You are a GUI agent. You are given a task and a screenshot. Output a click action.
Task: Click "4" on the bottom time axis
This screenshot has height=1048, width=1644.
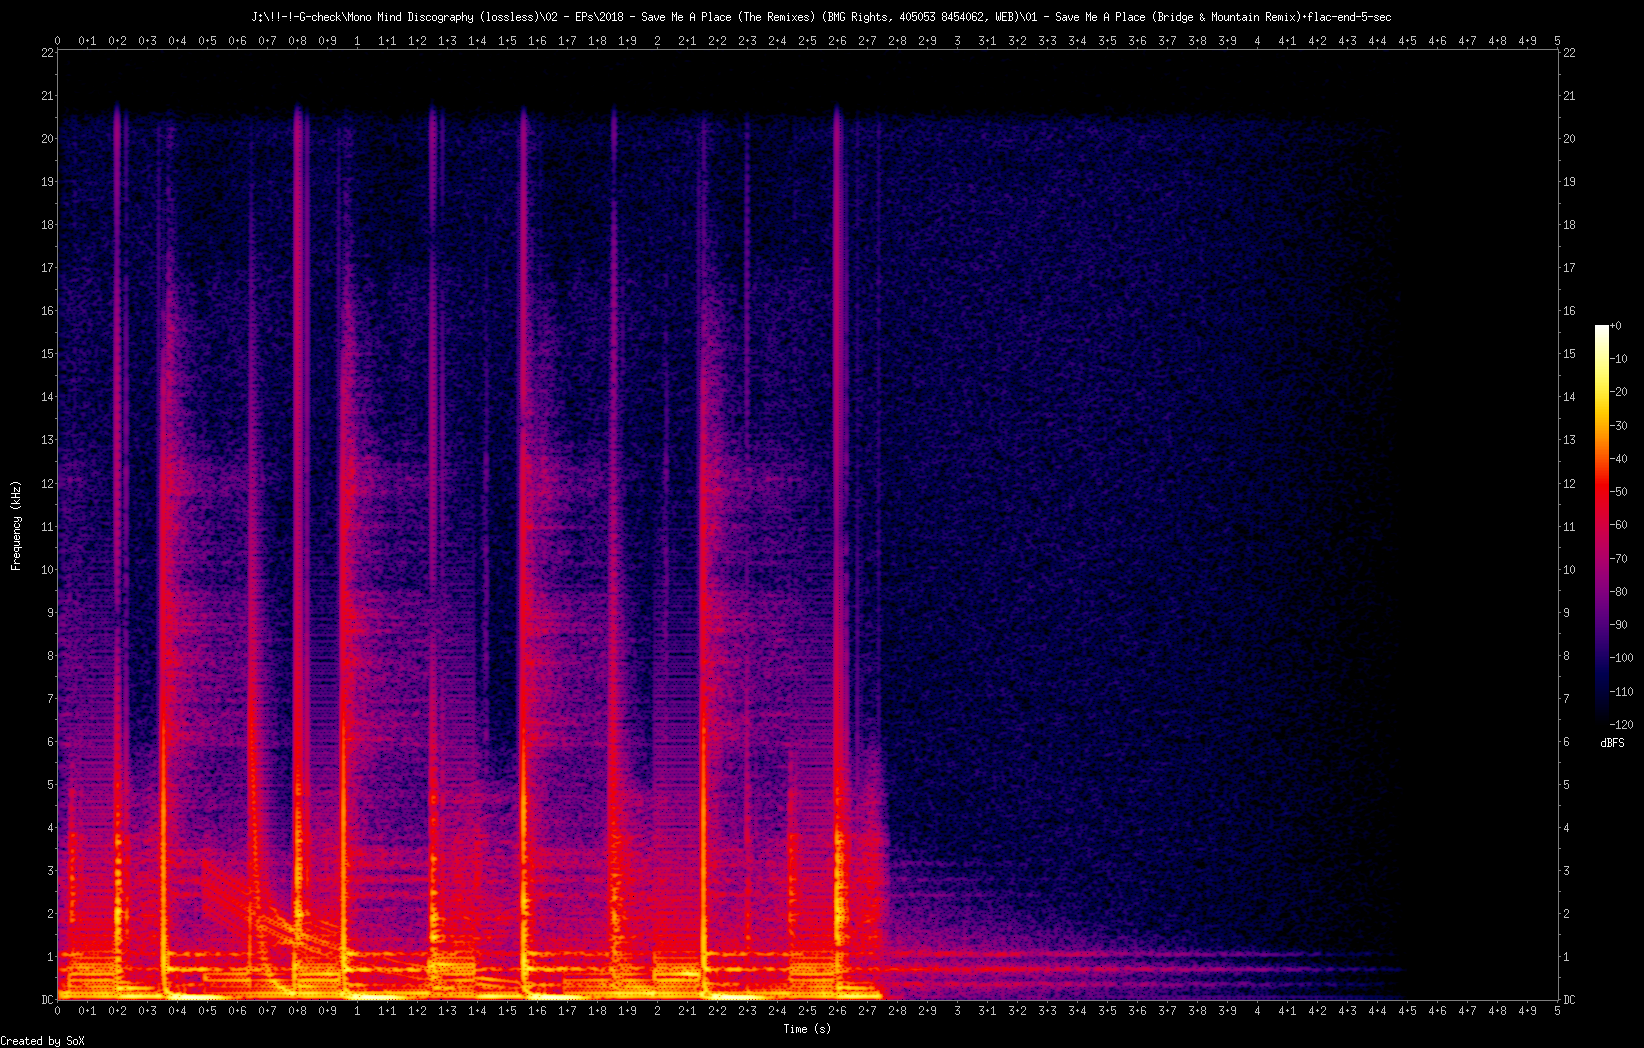[1257, 1011]
